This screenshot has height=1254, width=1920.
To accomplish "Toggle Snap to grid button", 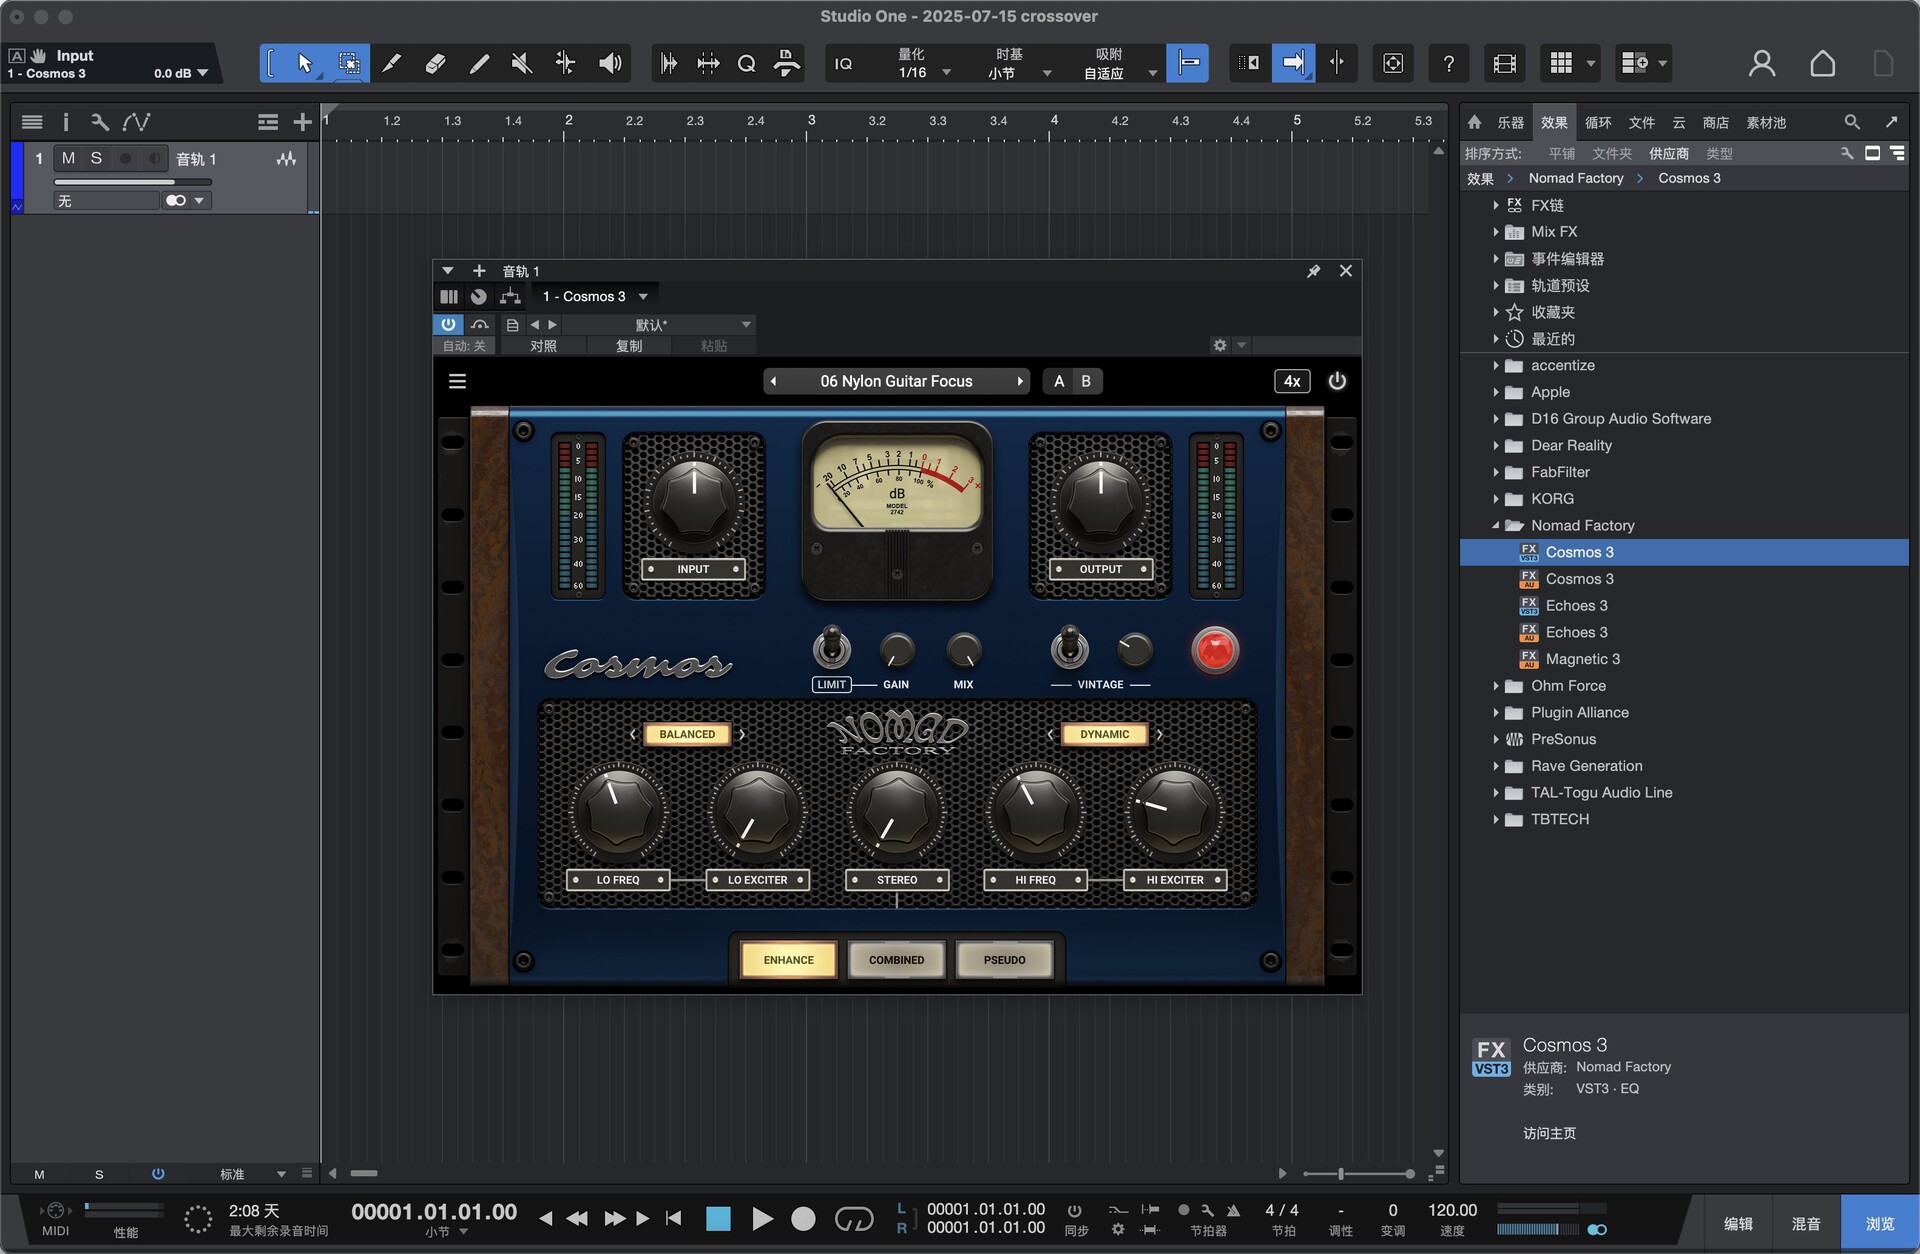I will pyautogui.click(x=1188, y=64).
